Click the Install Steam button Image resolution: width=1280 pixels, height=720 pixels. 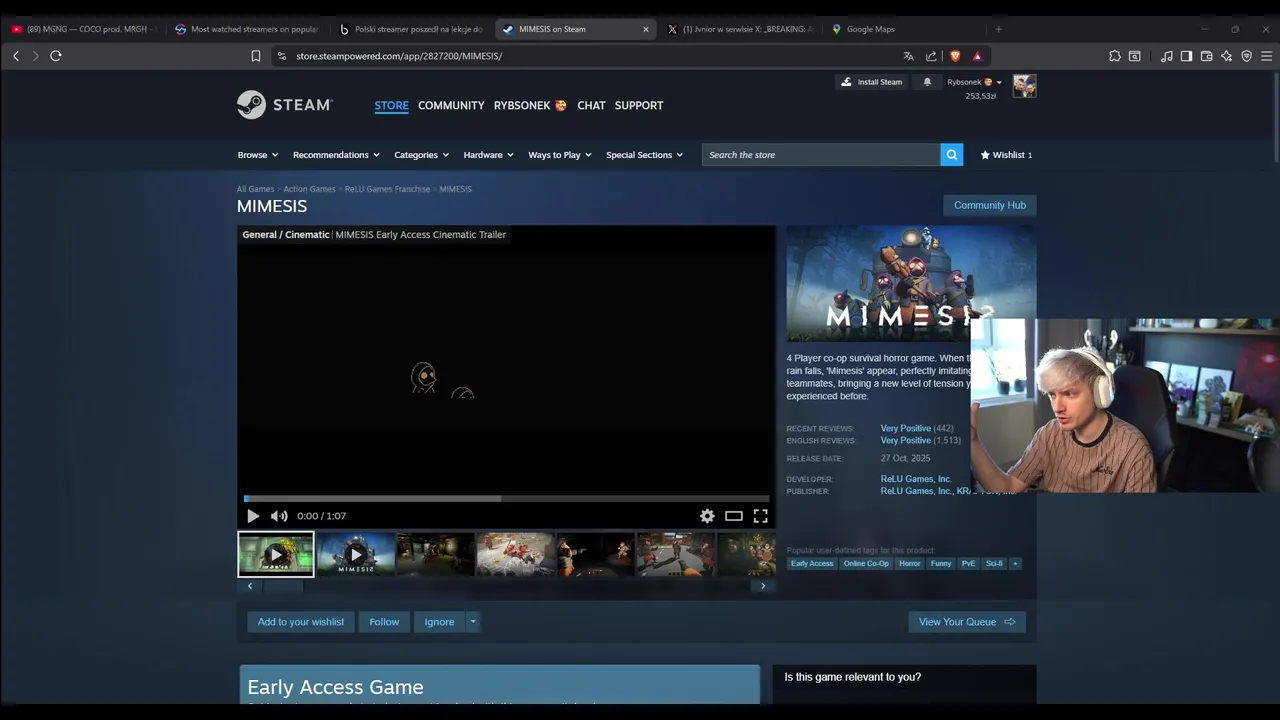pos(871,82)
